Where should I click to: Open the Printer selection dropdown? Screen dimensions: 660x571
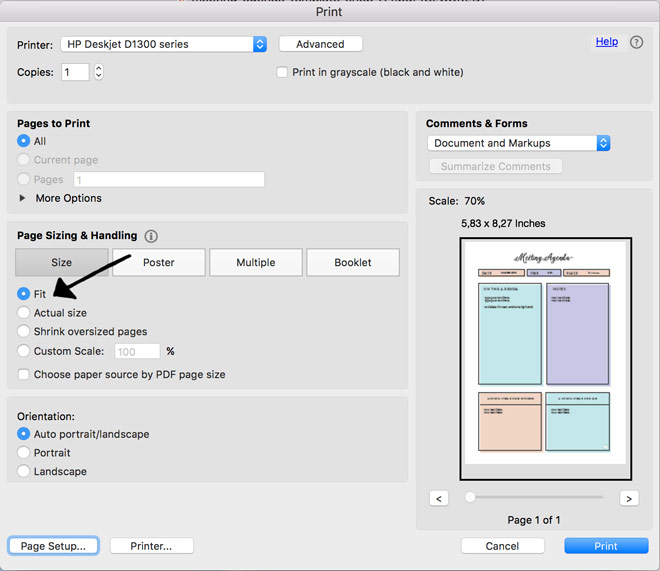pos(163,44)
